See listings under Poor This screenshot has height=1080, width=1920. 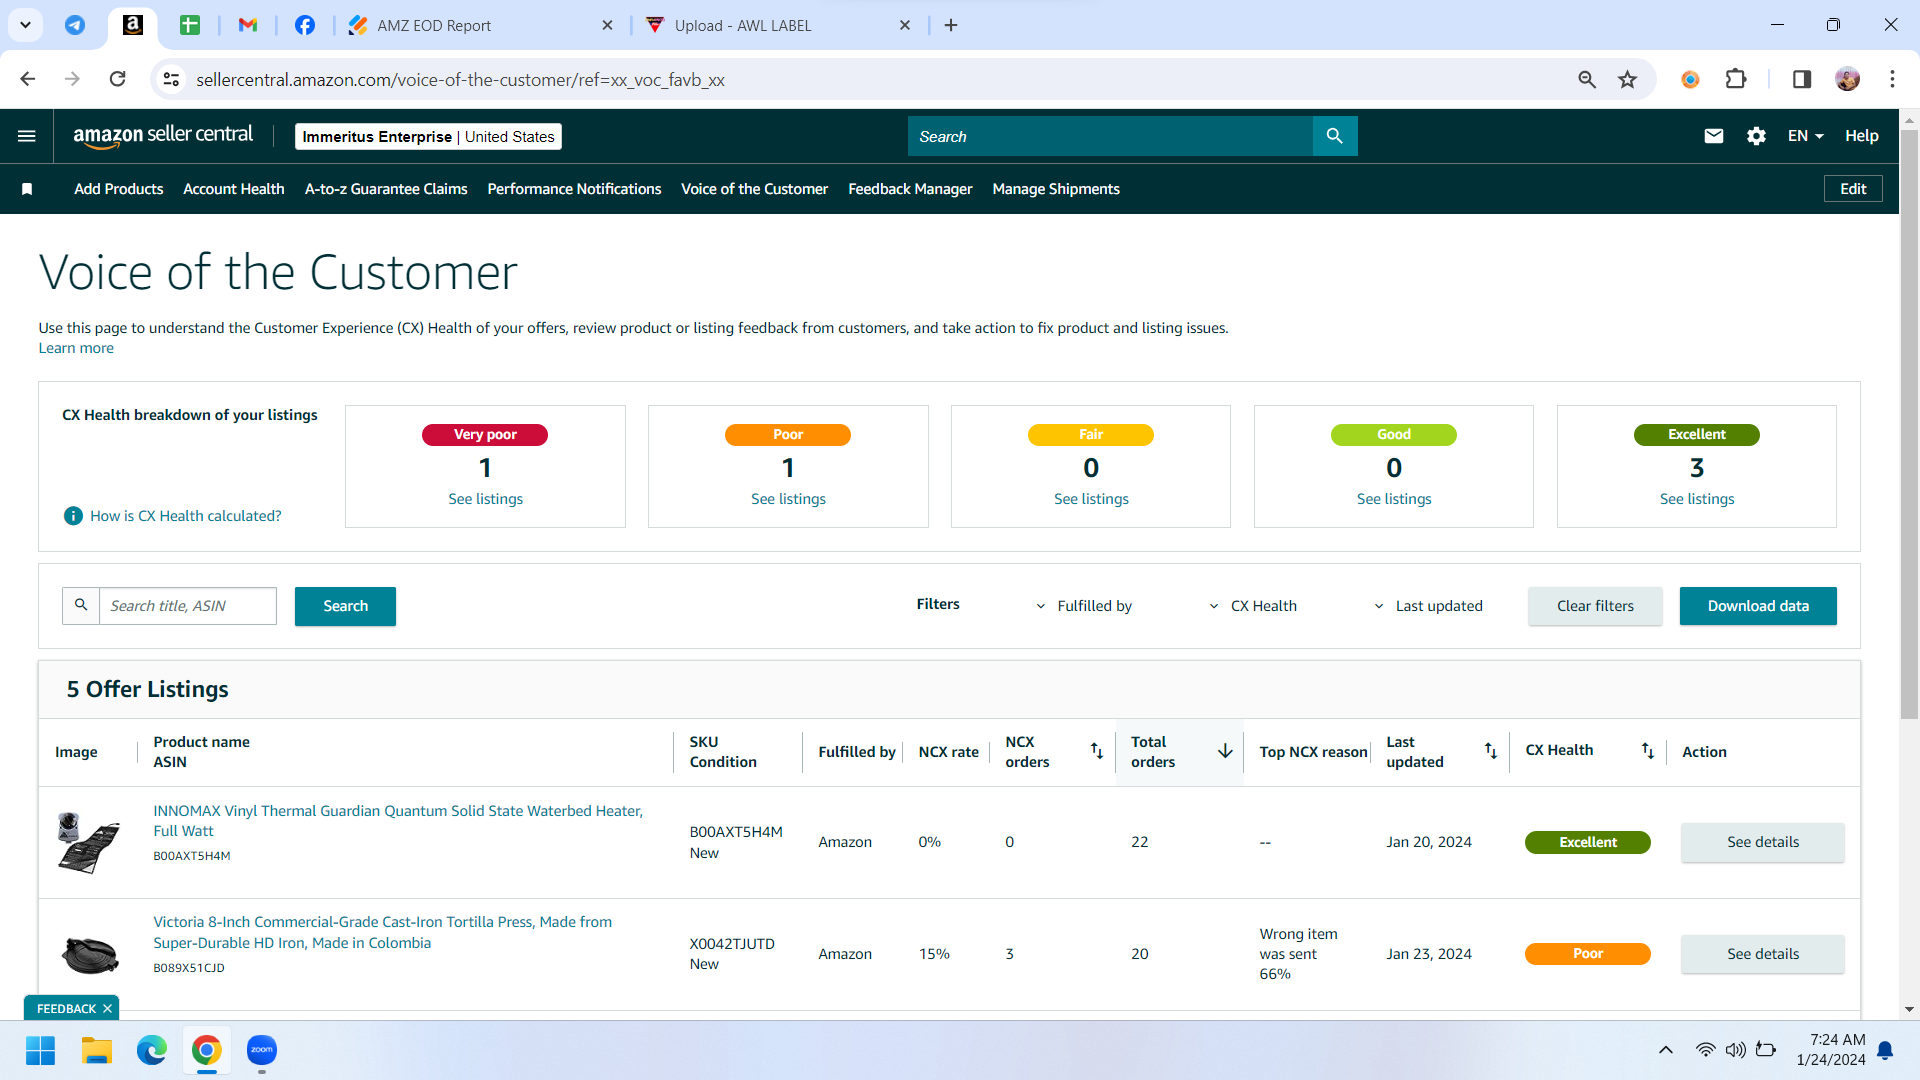(788, 499)
